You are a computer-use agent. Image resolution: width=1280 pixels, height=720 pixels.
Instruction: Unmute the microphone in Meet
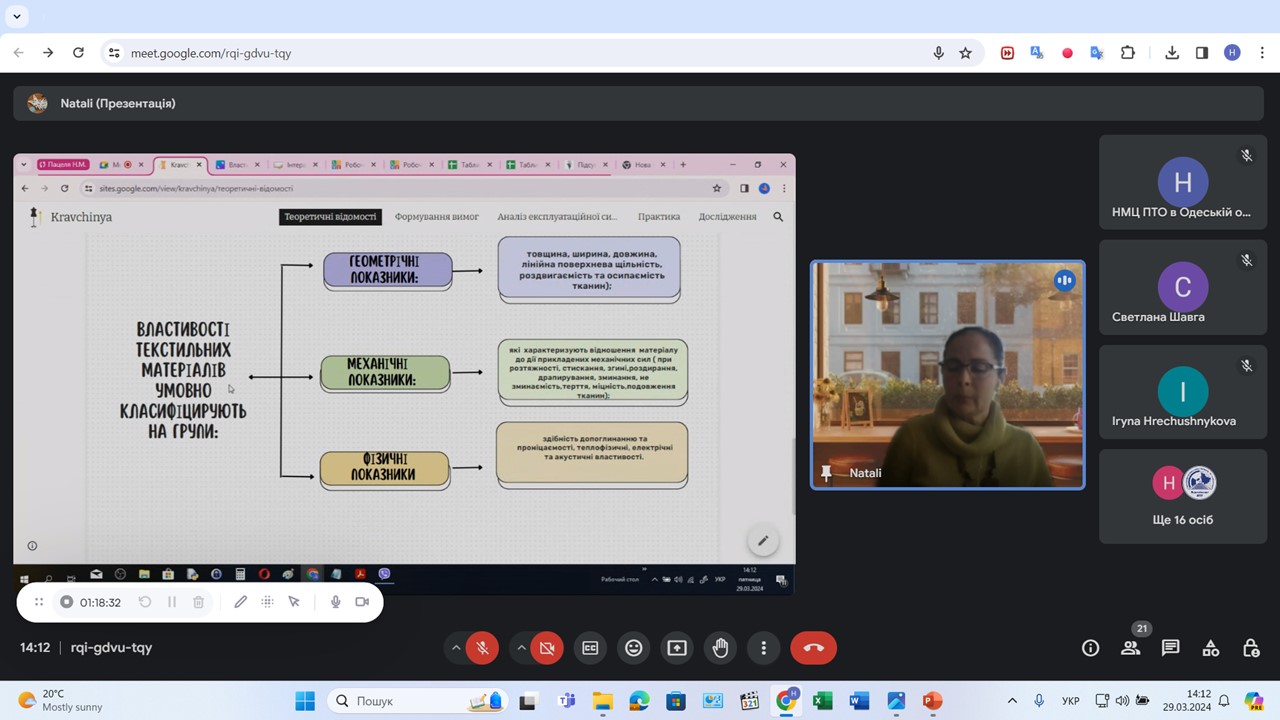click(x=482, y=648)
